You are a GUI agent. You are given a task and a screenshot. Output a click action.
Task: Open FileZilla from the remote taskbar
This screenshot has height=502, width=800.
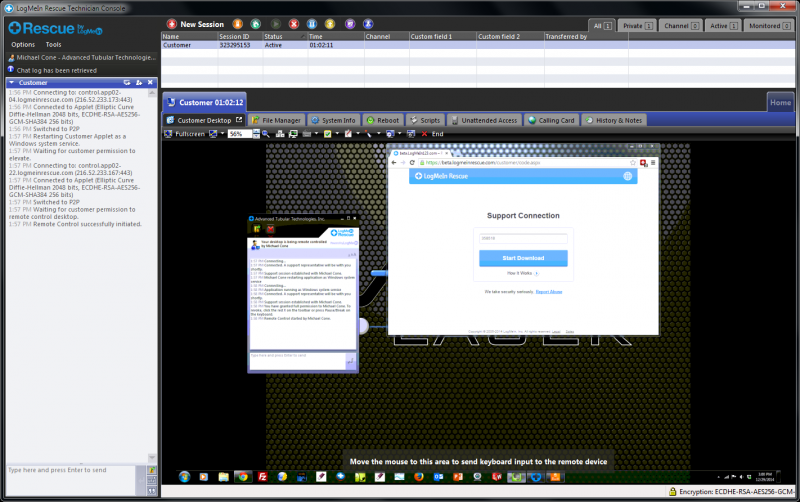pyautogui.click(x=263, y=476)
